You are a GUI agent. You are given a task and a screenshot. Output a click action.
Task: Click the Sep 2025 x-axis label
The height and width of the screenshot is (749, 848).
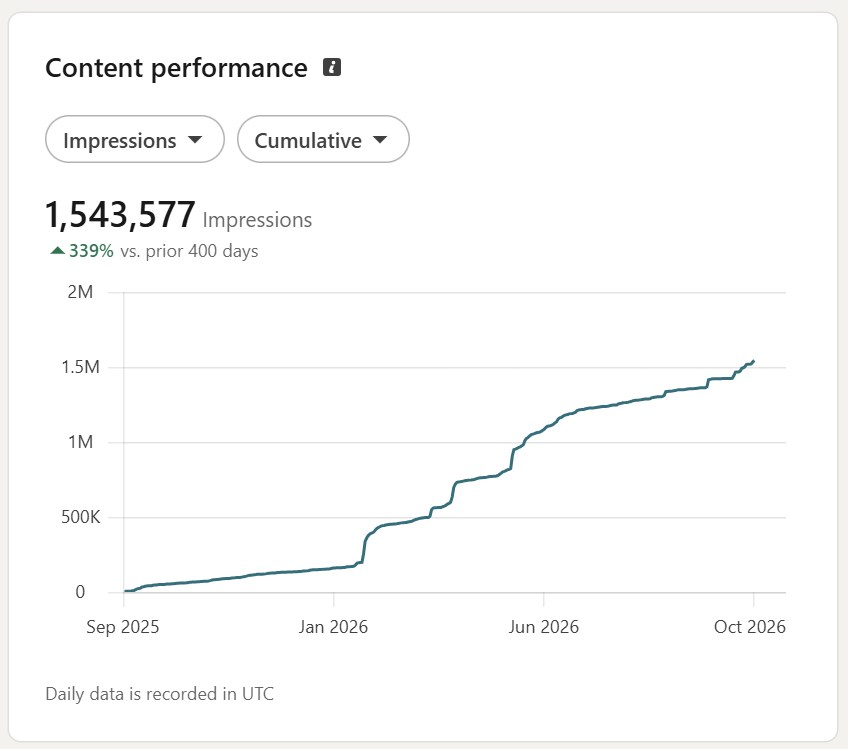(x=123, y=627)
